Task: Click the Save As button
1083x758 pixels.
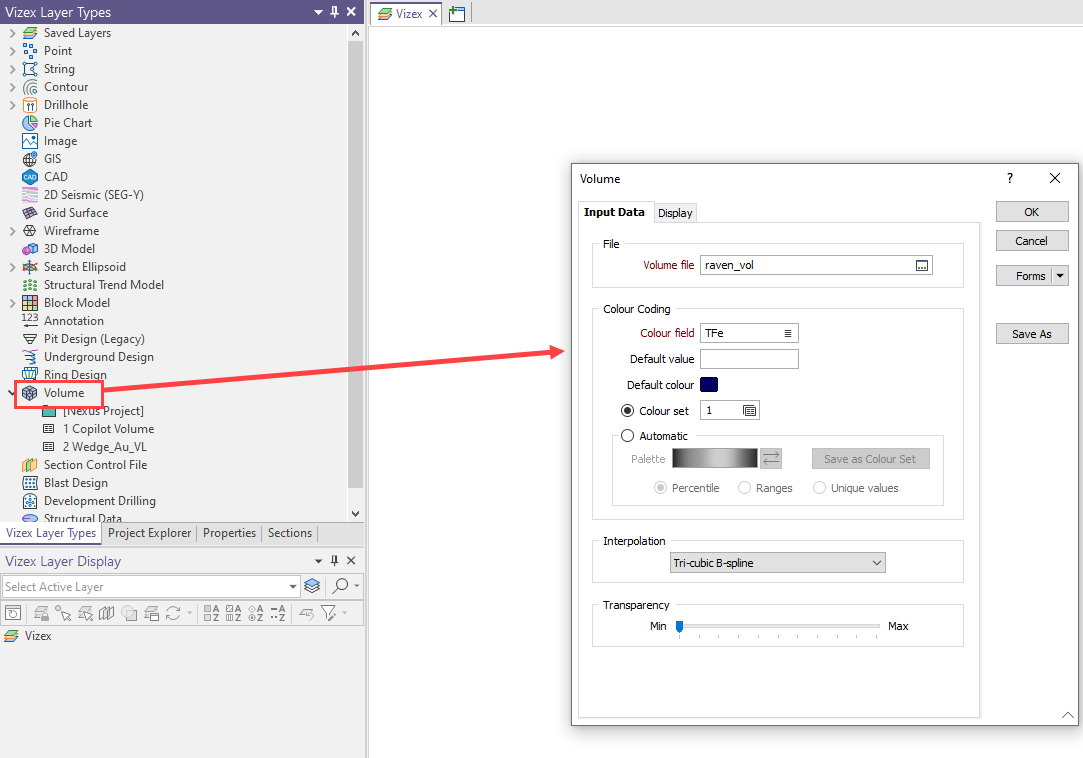Action: tap(1031, 334)
